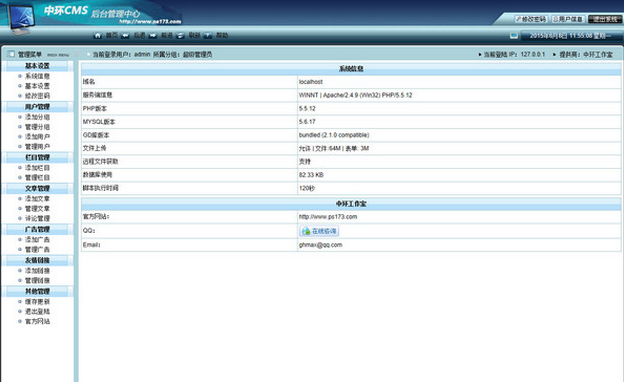
Task: Click the monitor icon beside the date
Action: 514,35
